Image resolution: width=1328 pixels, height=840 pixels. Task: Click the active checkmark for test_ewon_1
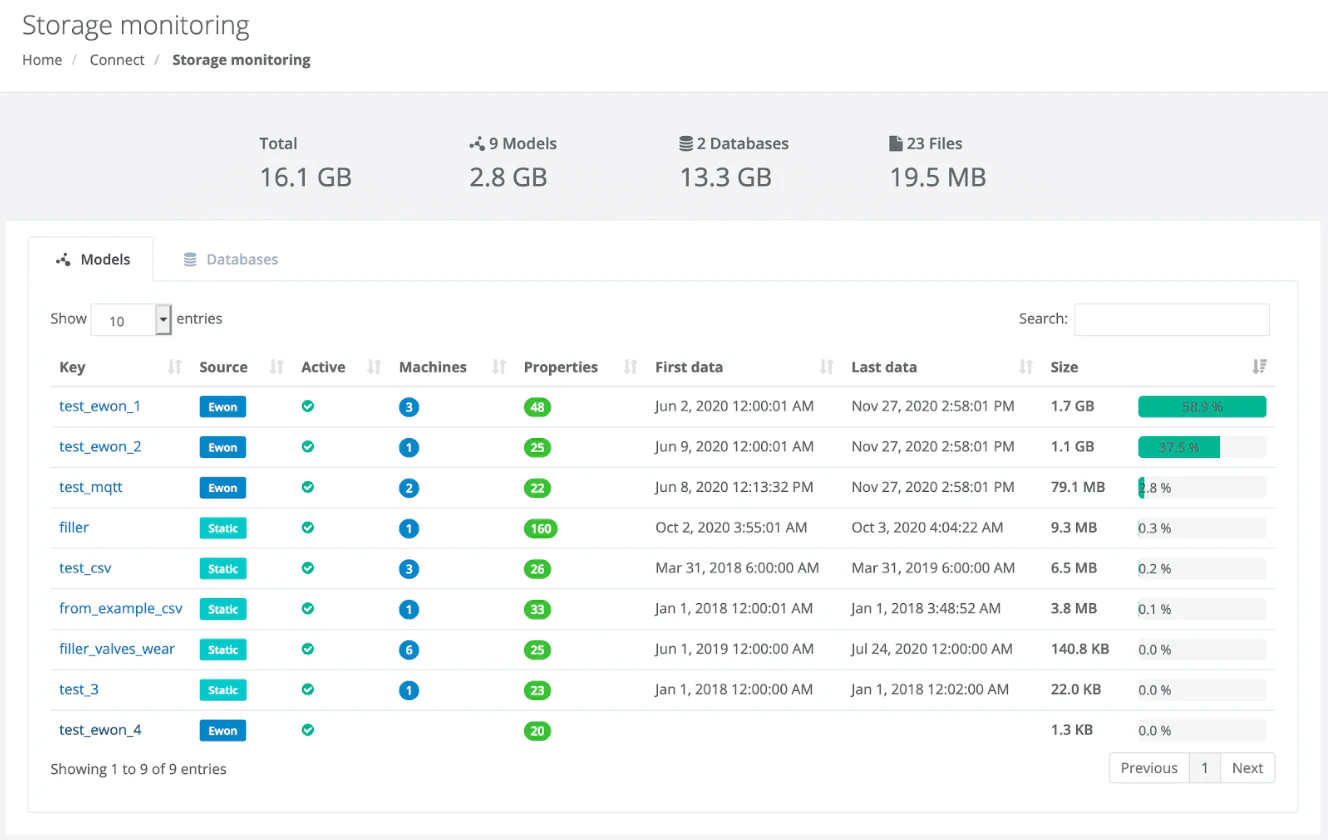pos(308,407)
